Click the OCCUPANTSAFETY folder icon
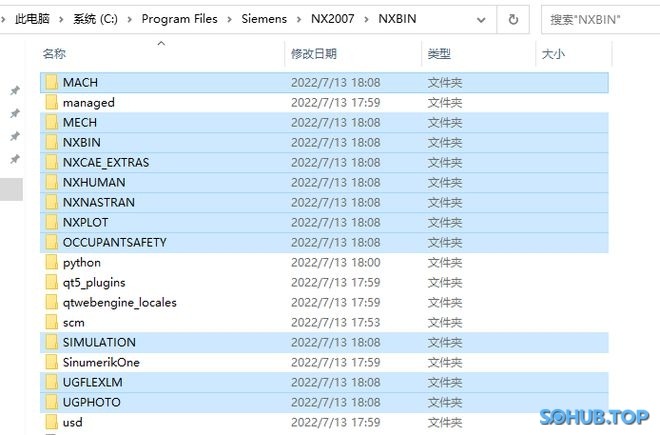The image size is (660, 435). 51,243
